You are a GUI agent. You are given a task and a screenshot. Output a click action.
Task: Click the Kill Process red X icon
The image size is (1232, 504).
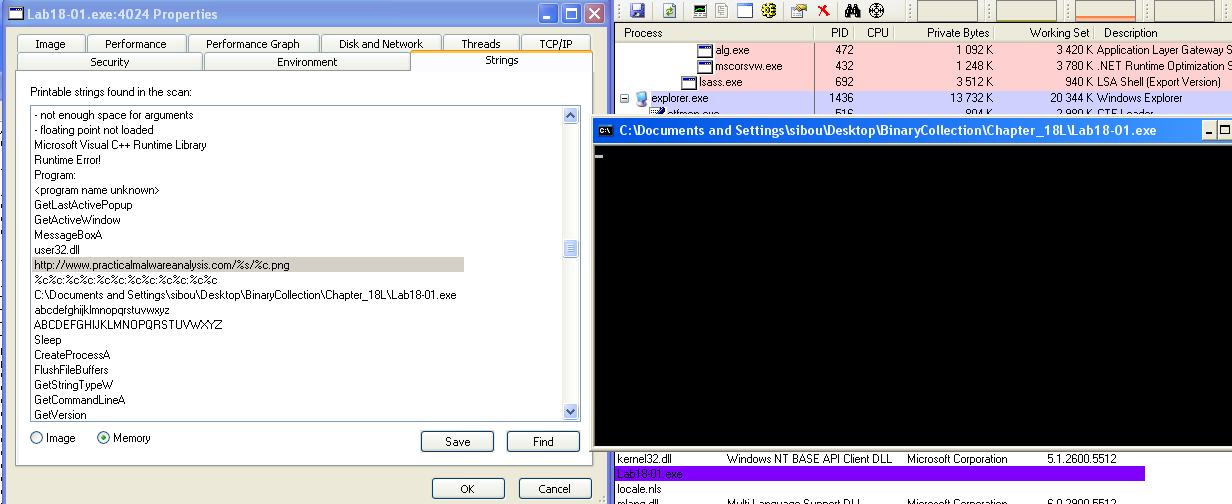coord(823,11)
